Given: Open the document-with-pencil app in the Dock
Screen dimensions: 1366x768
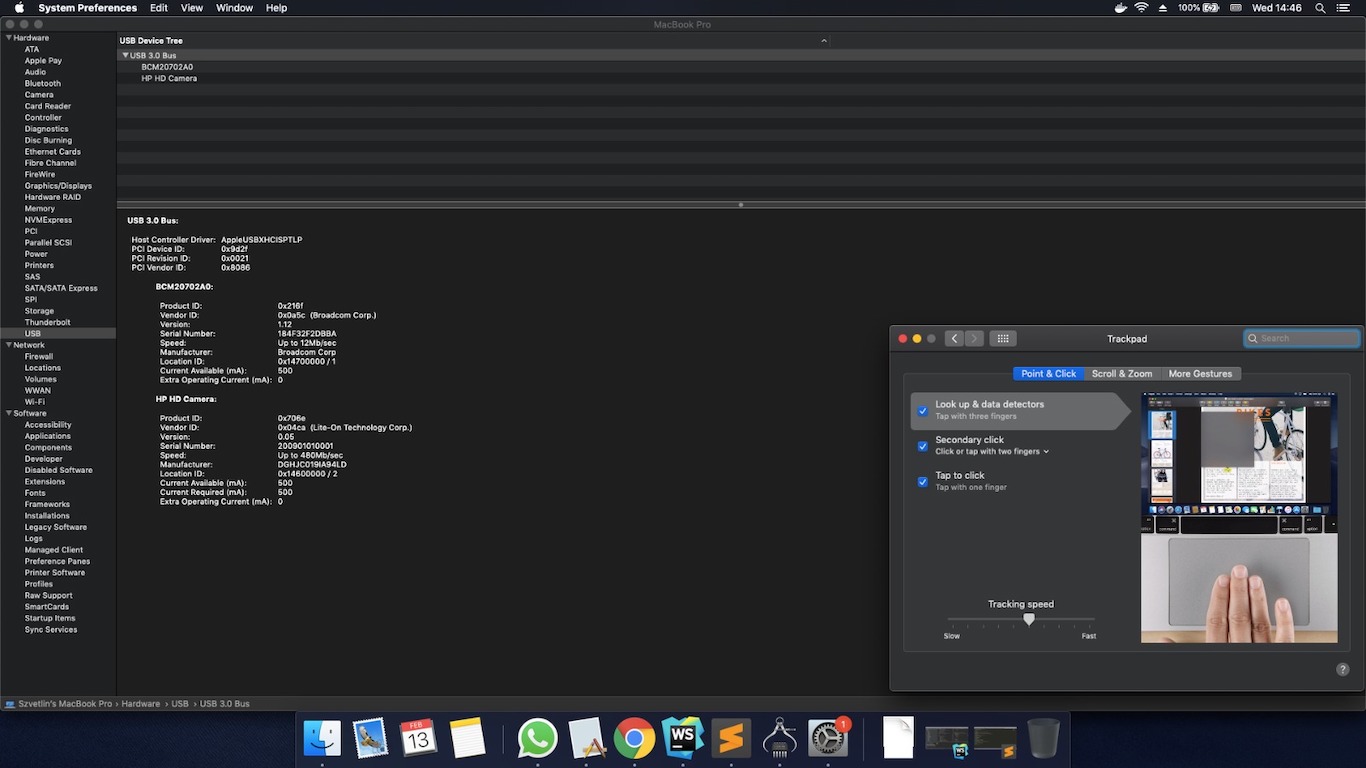Looking at the screenshot, I should pyautogui.click(x=586, y=739).
